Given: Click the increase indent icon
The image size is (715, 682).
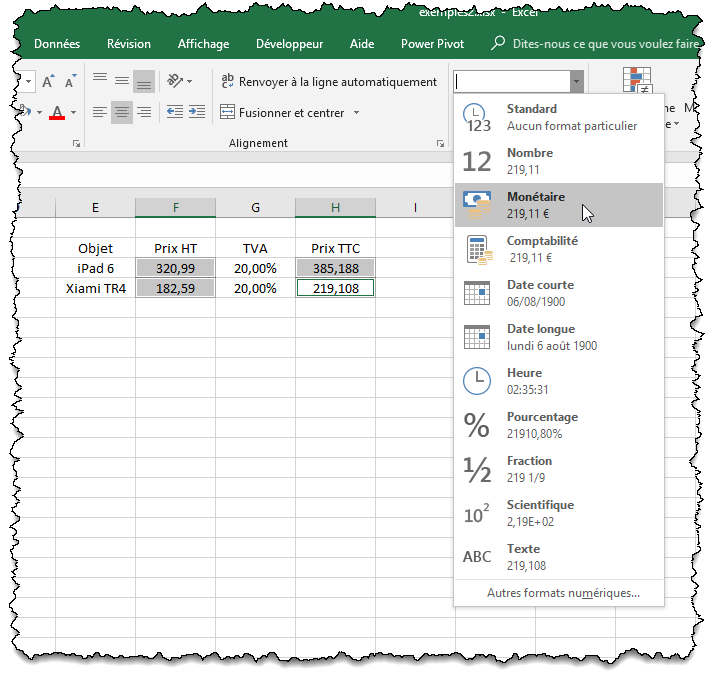Looking at the screenshot, I should (x=197, y=113).
